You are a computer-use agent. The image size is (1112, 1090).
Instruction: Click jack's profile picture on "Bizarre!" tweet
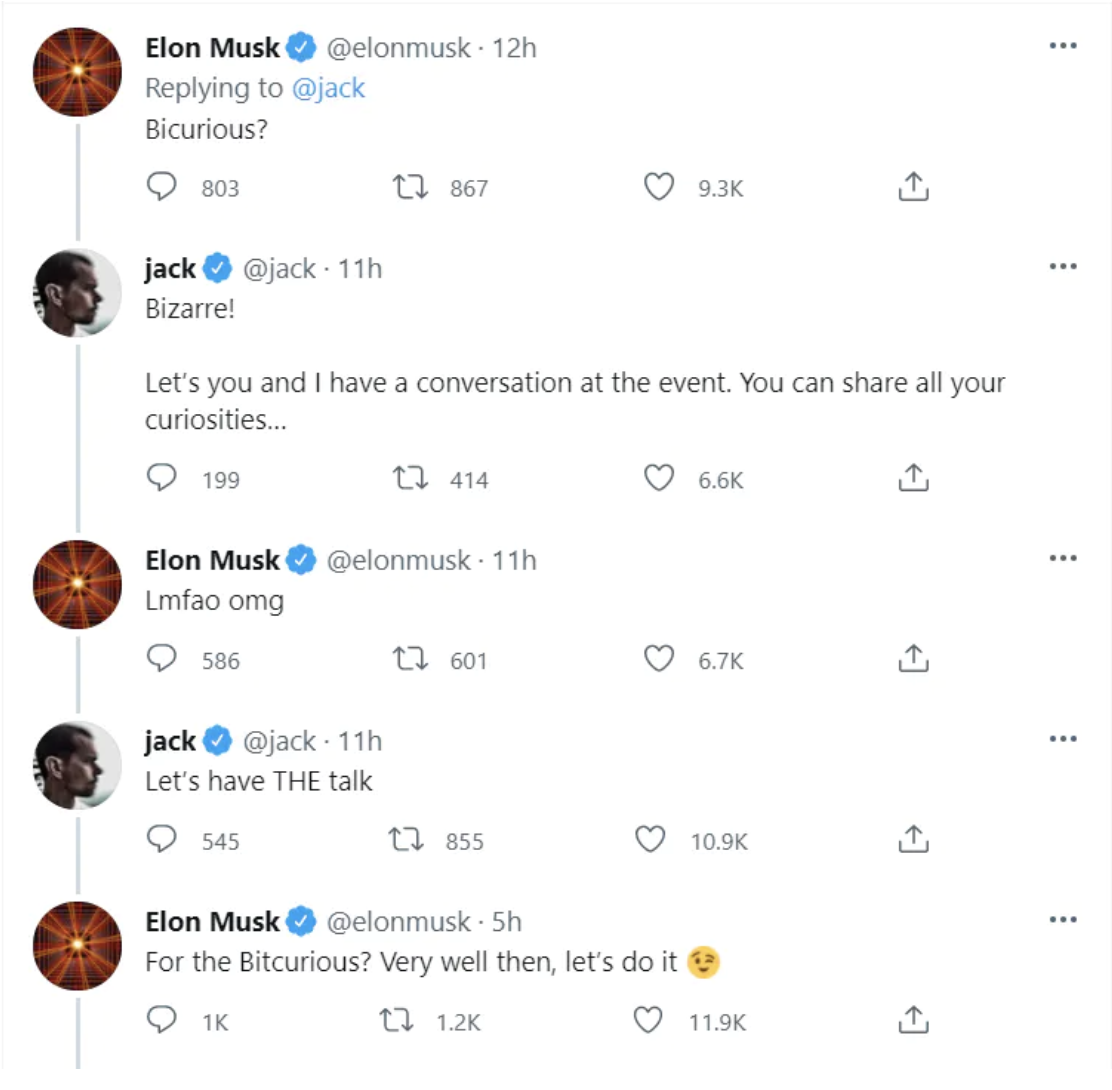point(78,293)
